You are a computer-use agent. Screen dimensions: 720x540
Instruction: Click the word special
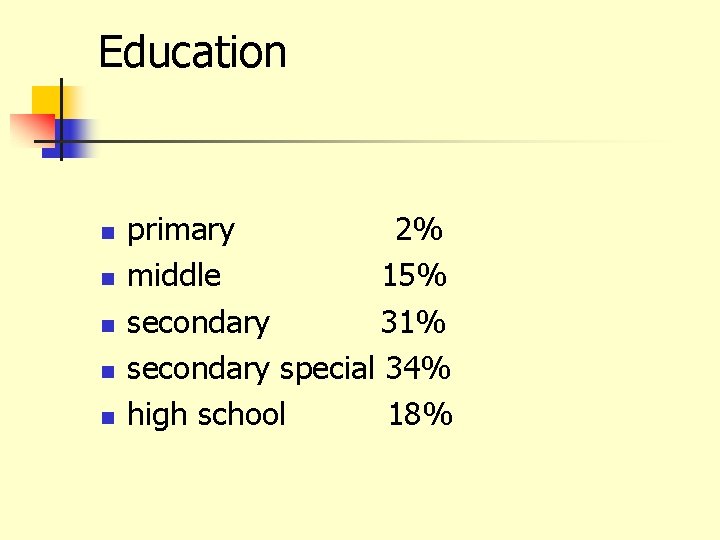pos(325,369)
